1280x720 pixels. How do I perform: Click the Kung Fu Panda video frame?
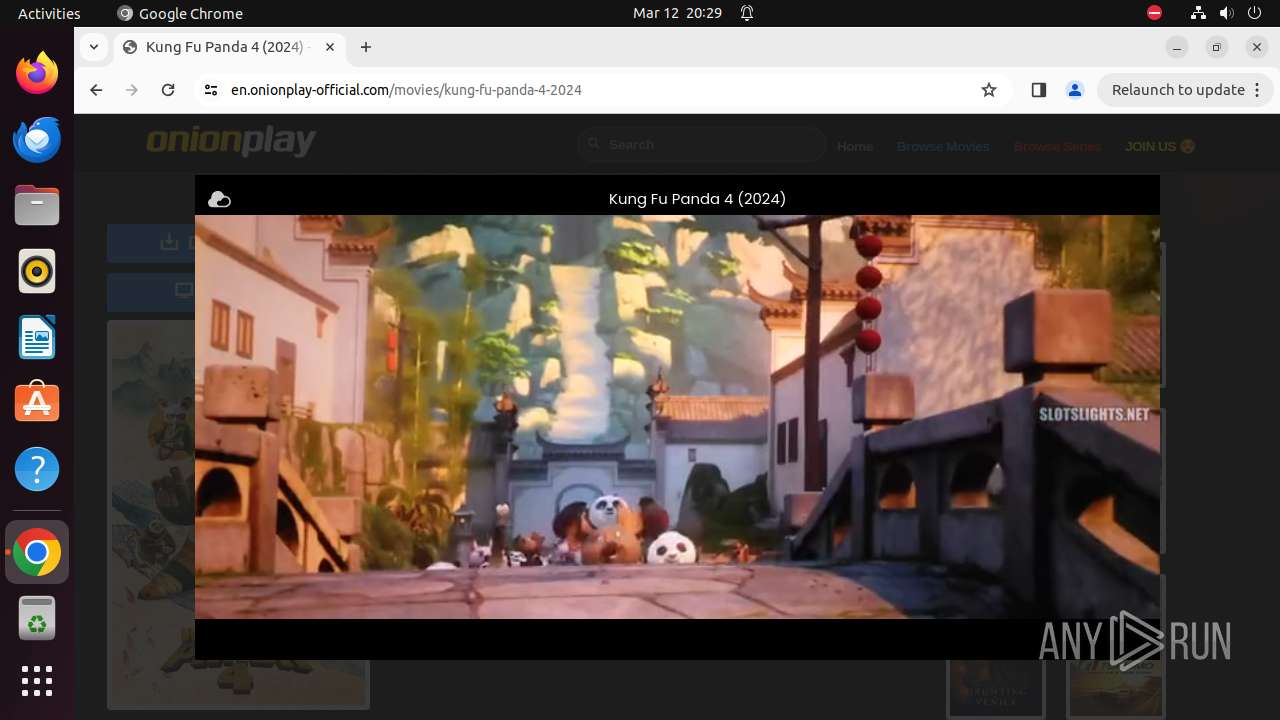(677, 417)
